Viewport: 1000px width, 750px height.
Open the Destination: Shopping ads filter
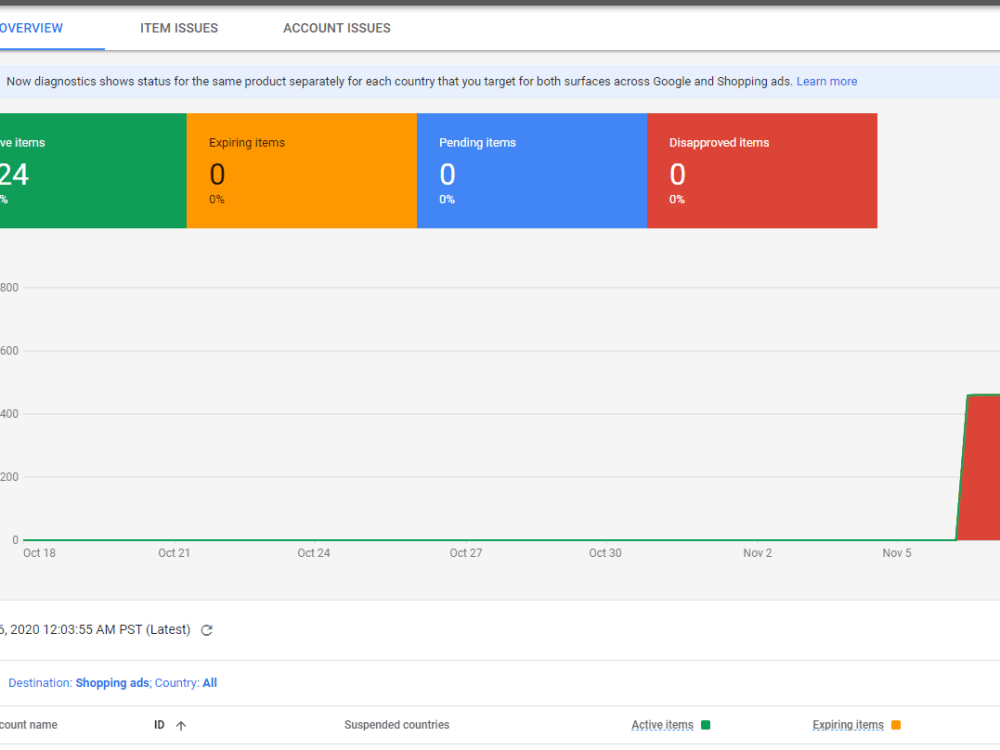[80, 683]
